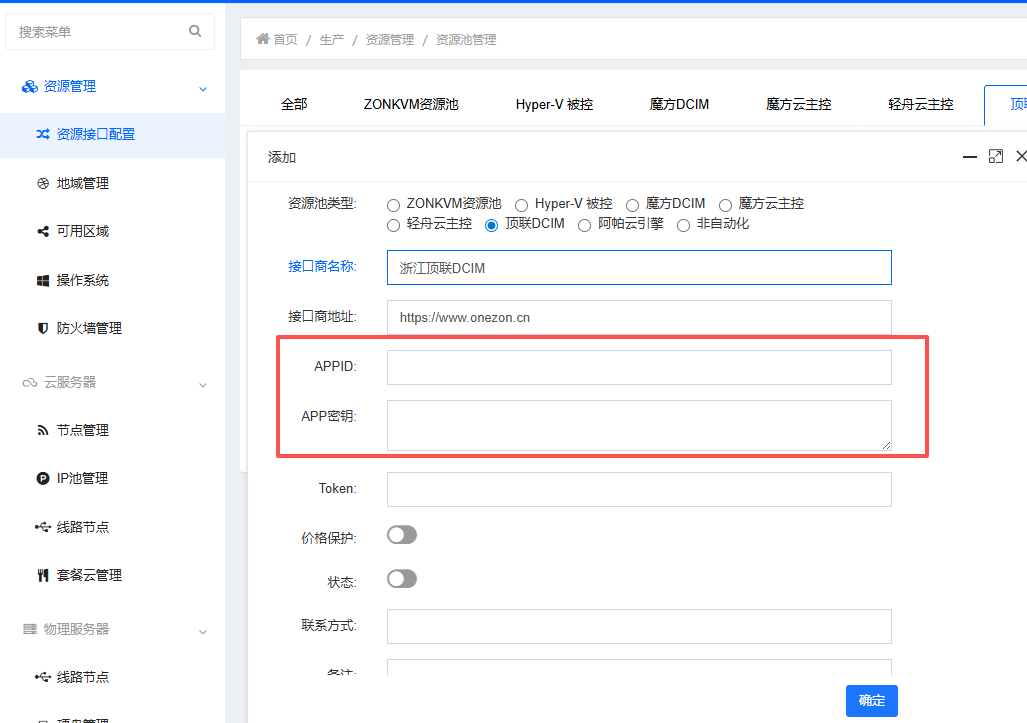Toggle the 状态 switch
This screenshot has width=1027, height=723.
pos(401,579)
